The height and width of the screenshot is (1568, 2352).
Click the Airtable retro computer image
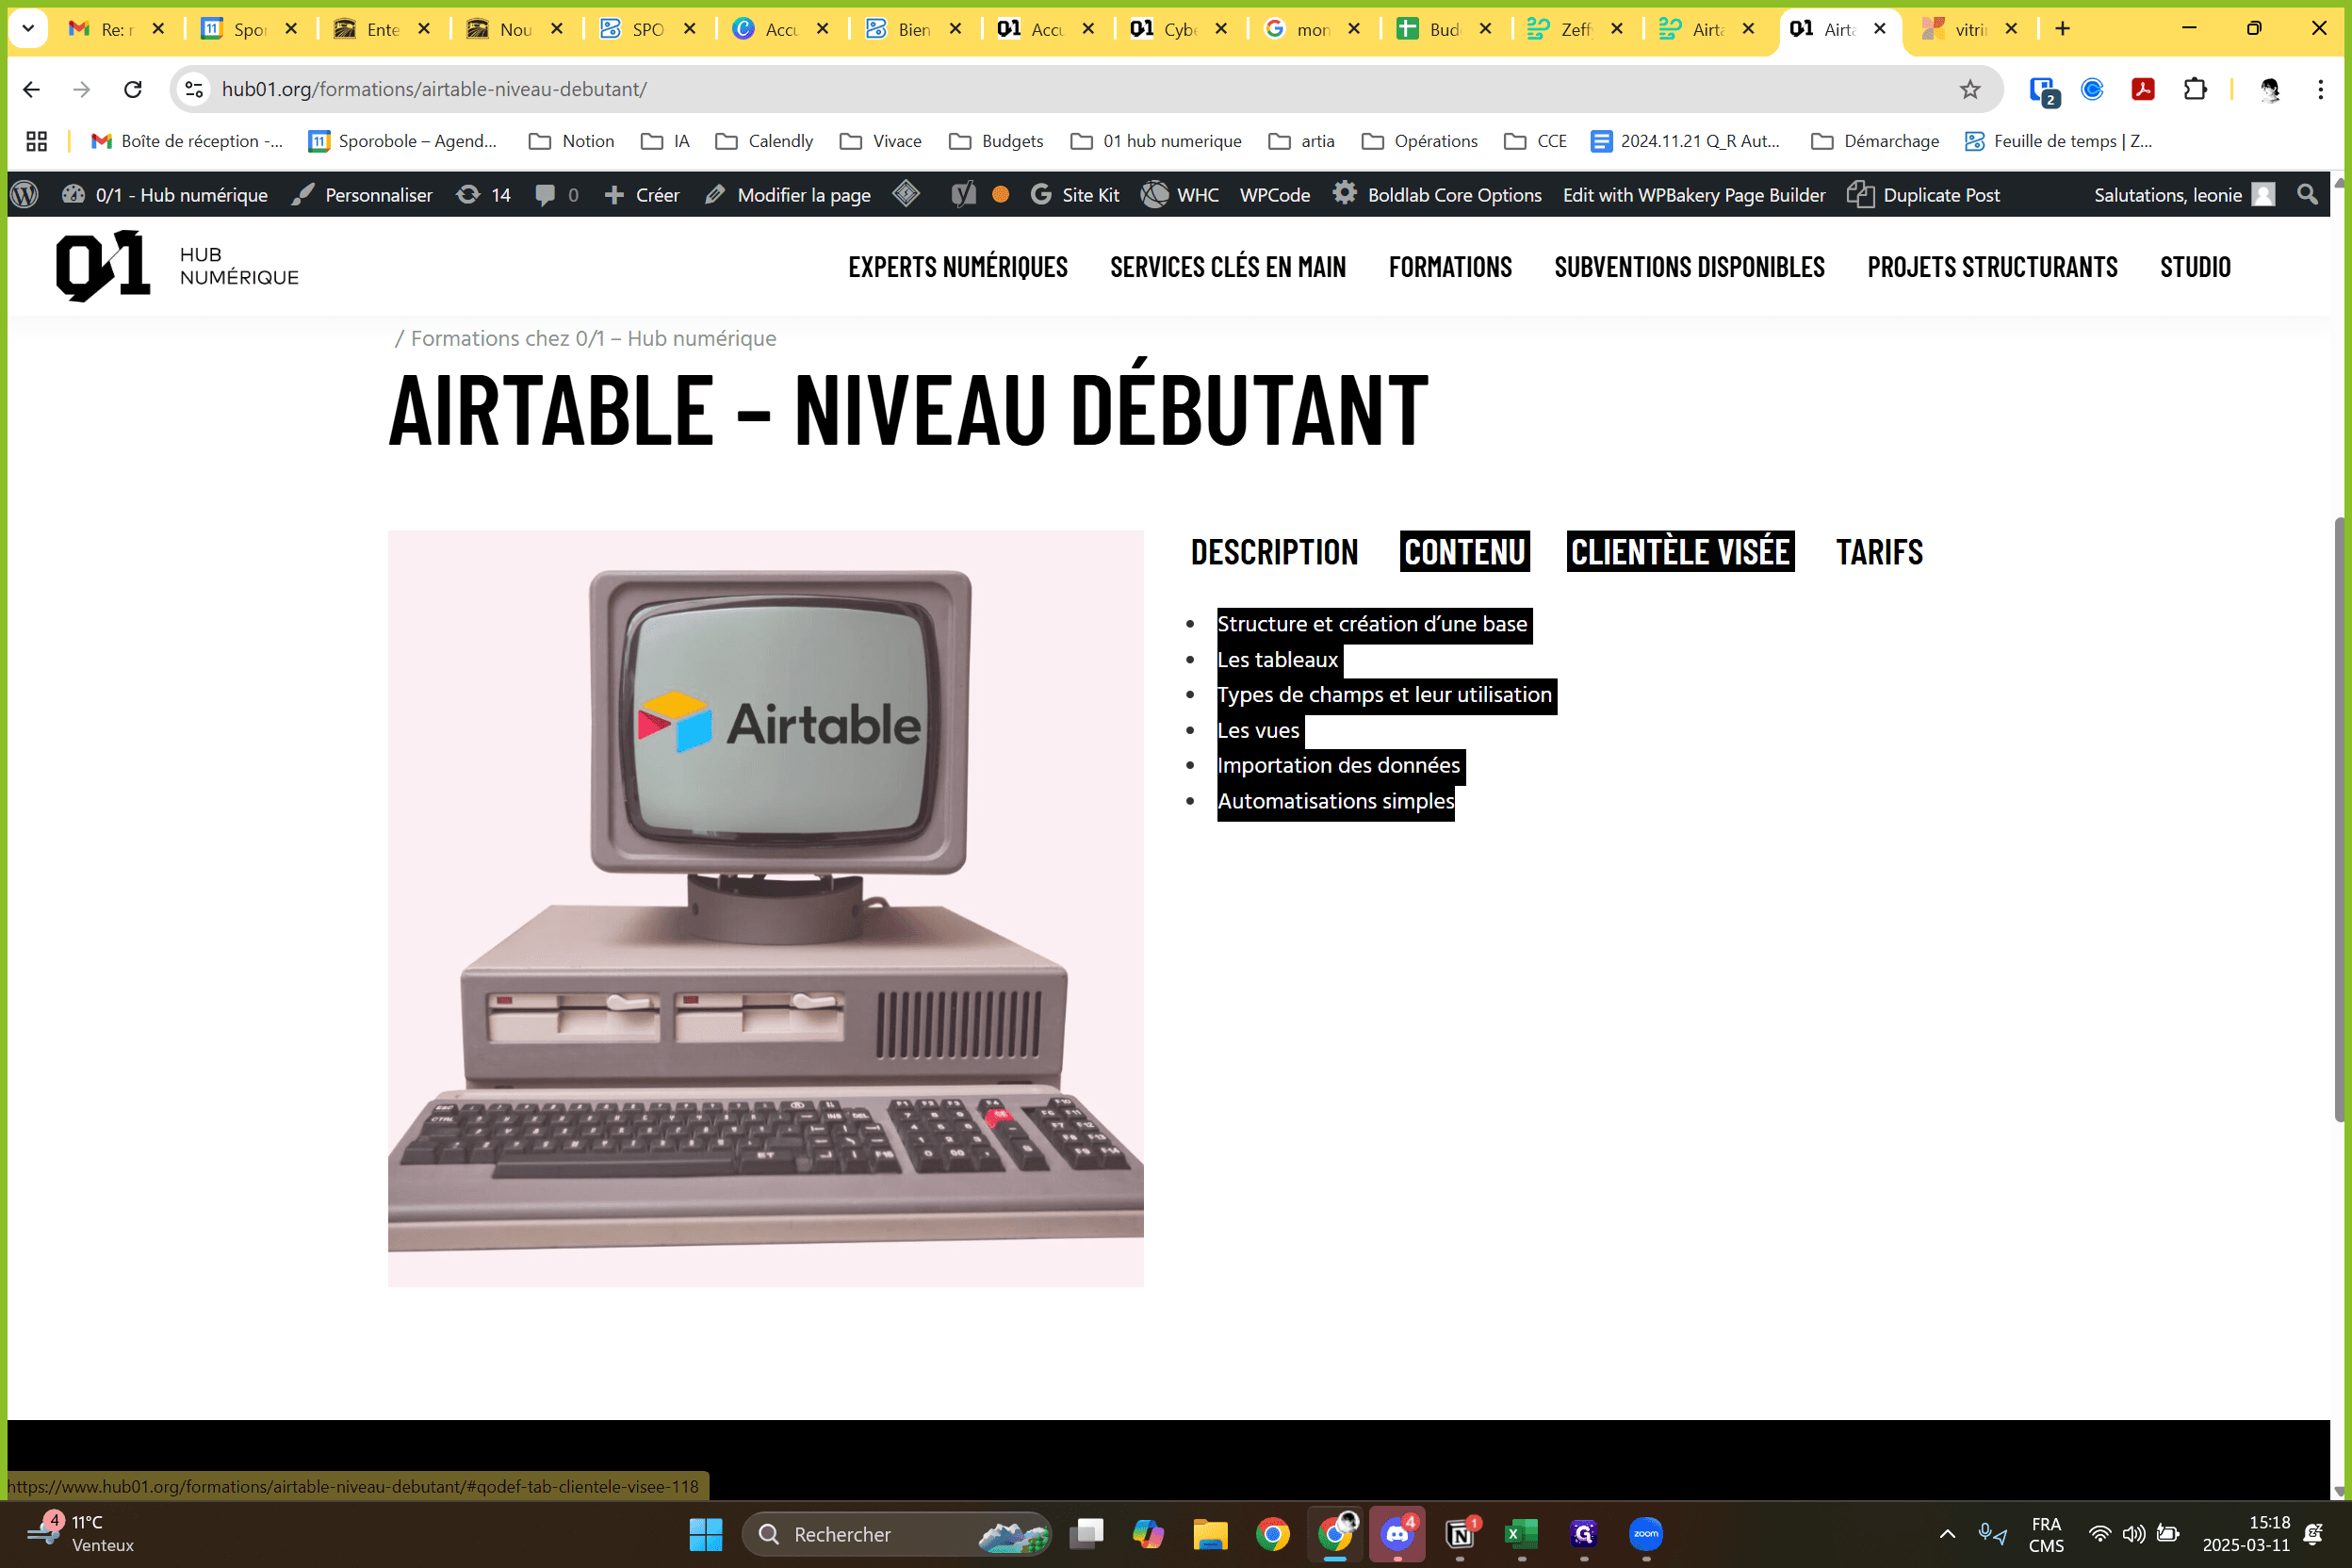[x=765, y=908]
